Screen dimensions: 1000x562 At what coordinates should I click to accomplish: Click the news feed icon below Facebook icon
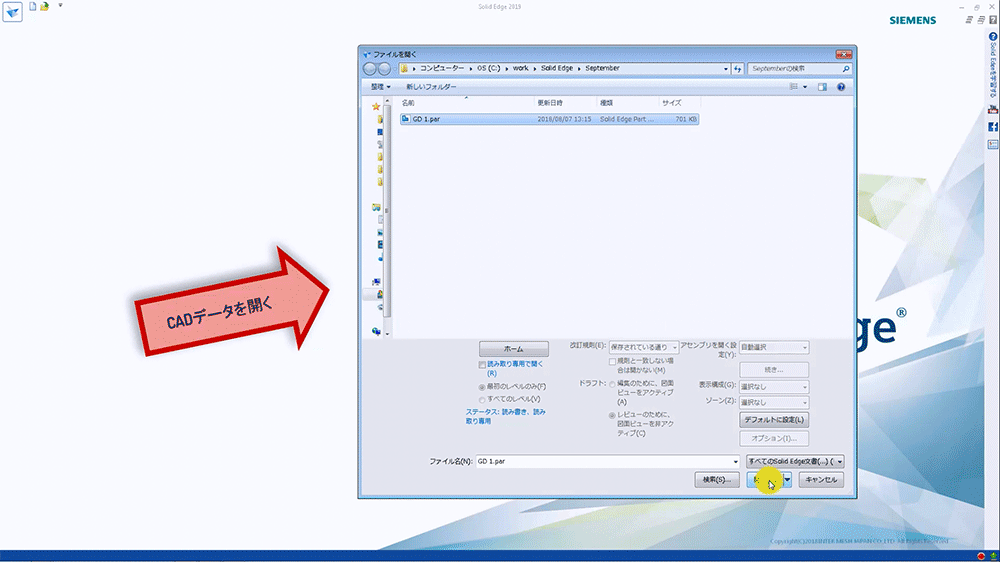point(993,145)
